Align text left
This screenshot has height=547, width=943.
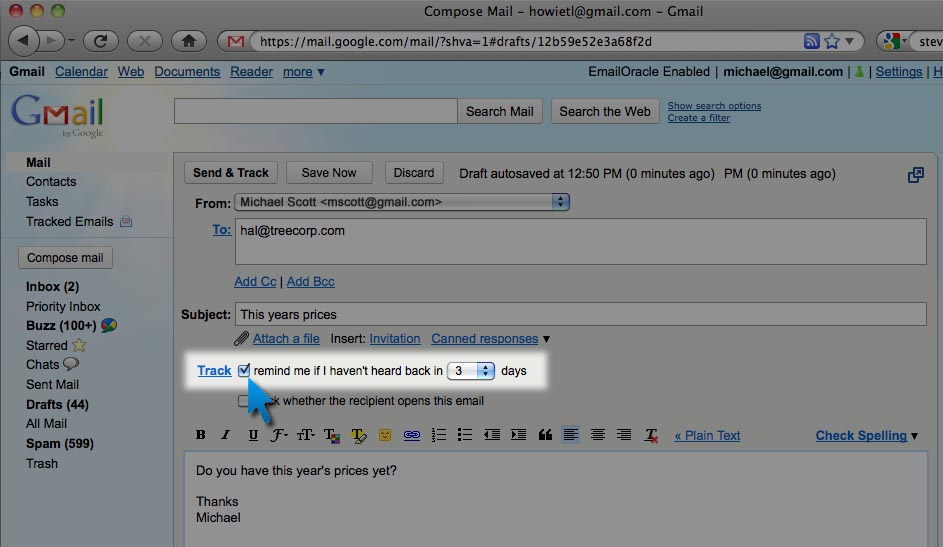point(571,434)
